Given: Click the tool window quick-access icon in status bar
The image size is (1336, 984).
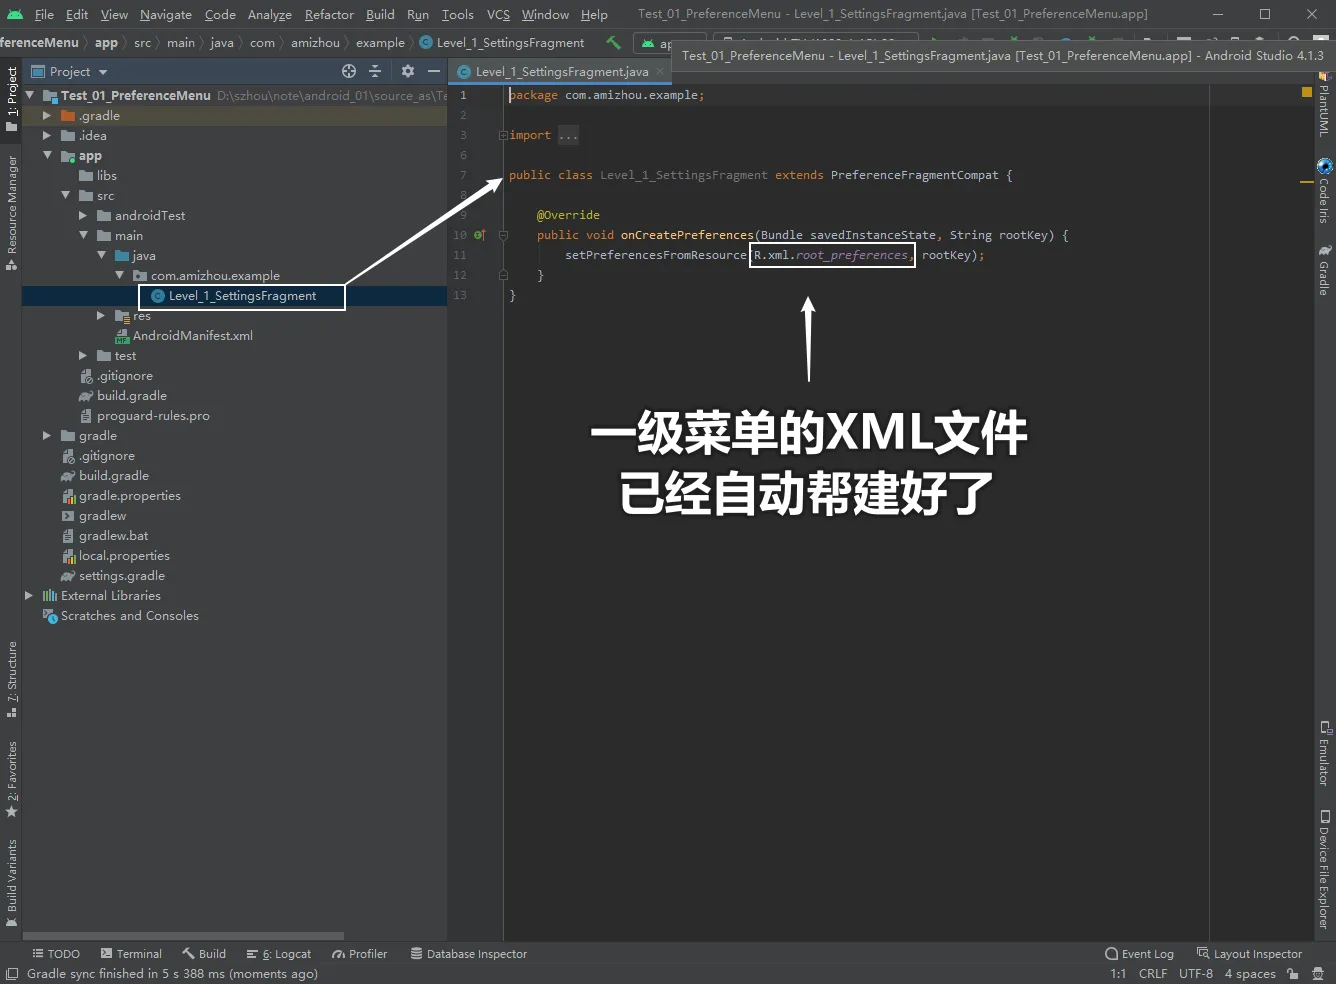Looking at the screenshot, I should [12, 973].
